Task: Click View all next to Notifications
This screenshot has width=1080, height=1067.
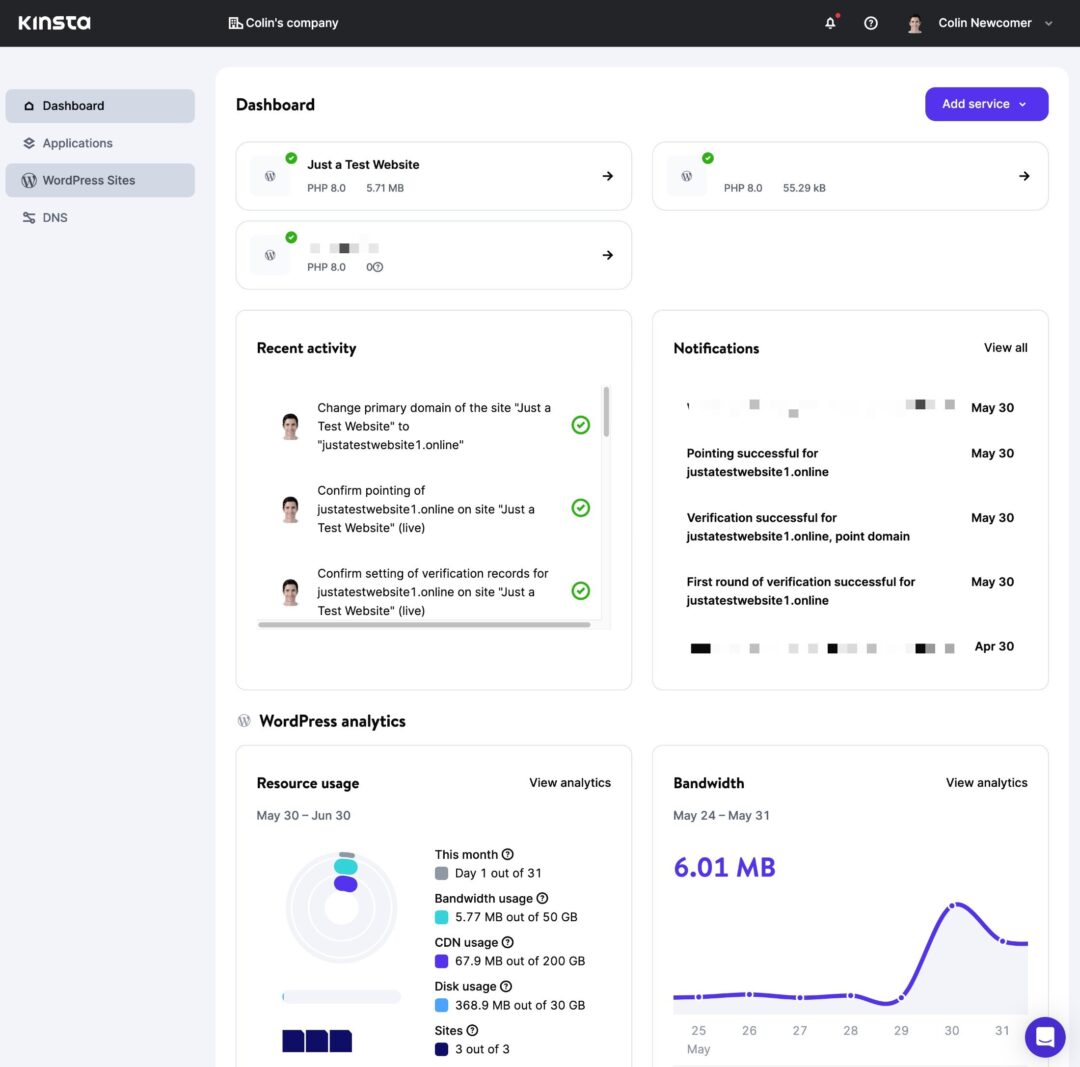Action: pos(1005,348)
